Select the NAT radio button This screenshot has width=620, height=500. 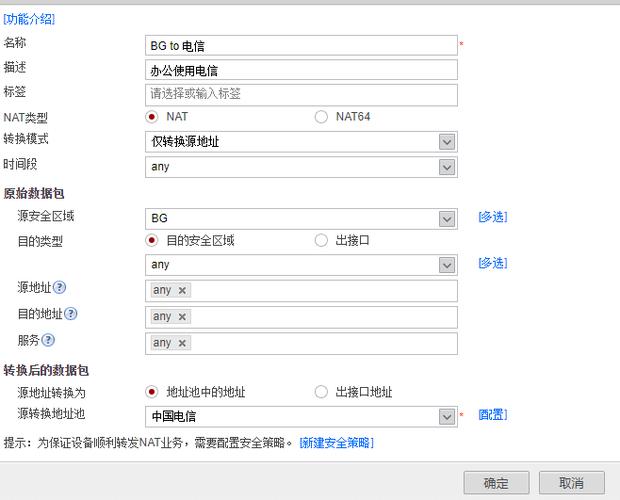click(151, 117)
